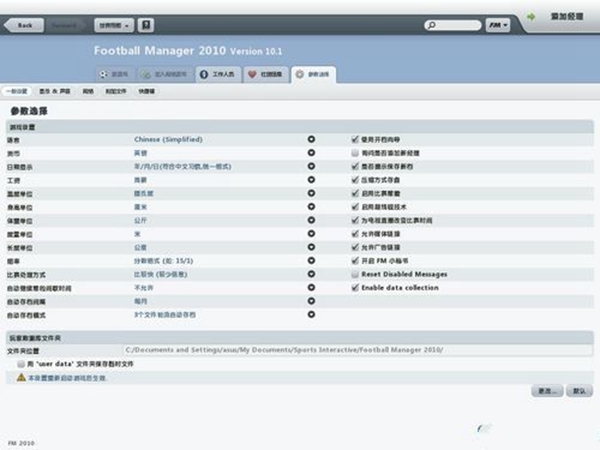Screen dimensions: 600x450
Task: Open the Chinese (Simplified) language dropdown
Action: pyautogui.click(x=311, y=140)
